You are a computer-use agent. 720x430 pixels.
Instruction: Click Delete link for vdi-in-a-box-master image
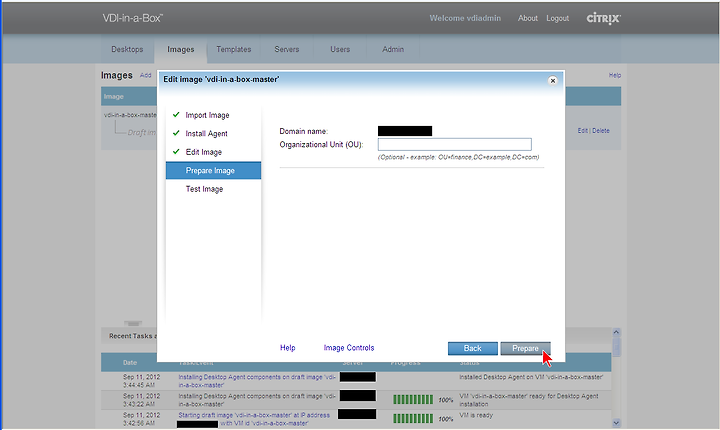[601, 131]
